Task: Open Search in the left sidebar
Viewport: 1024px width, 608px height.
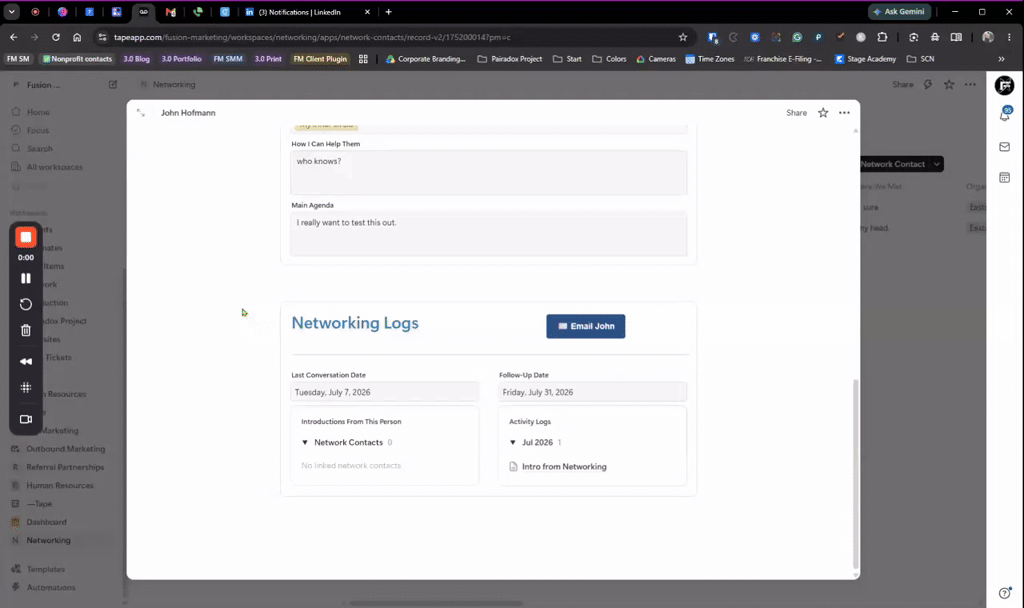Action: coord(39,149)
